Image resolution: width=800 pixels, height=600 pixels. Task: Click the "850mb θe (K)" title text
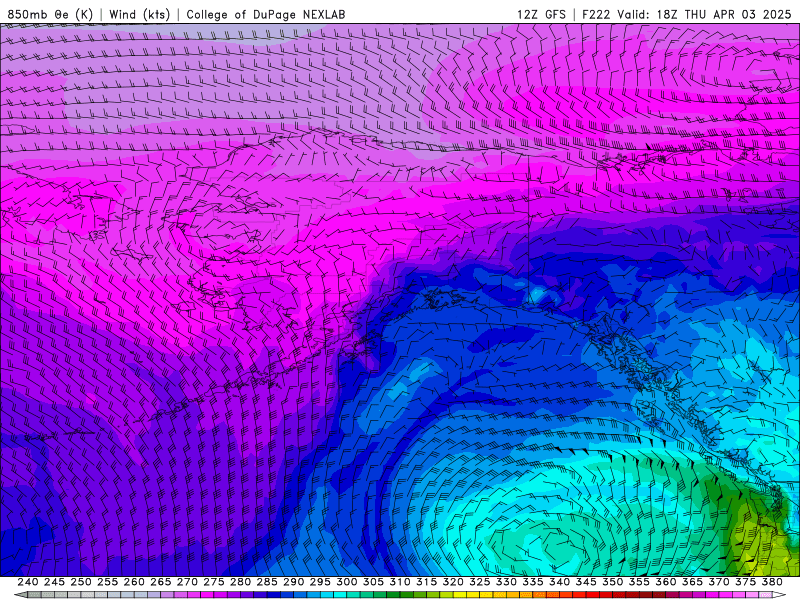point(50,14)
